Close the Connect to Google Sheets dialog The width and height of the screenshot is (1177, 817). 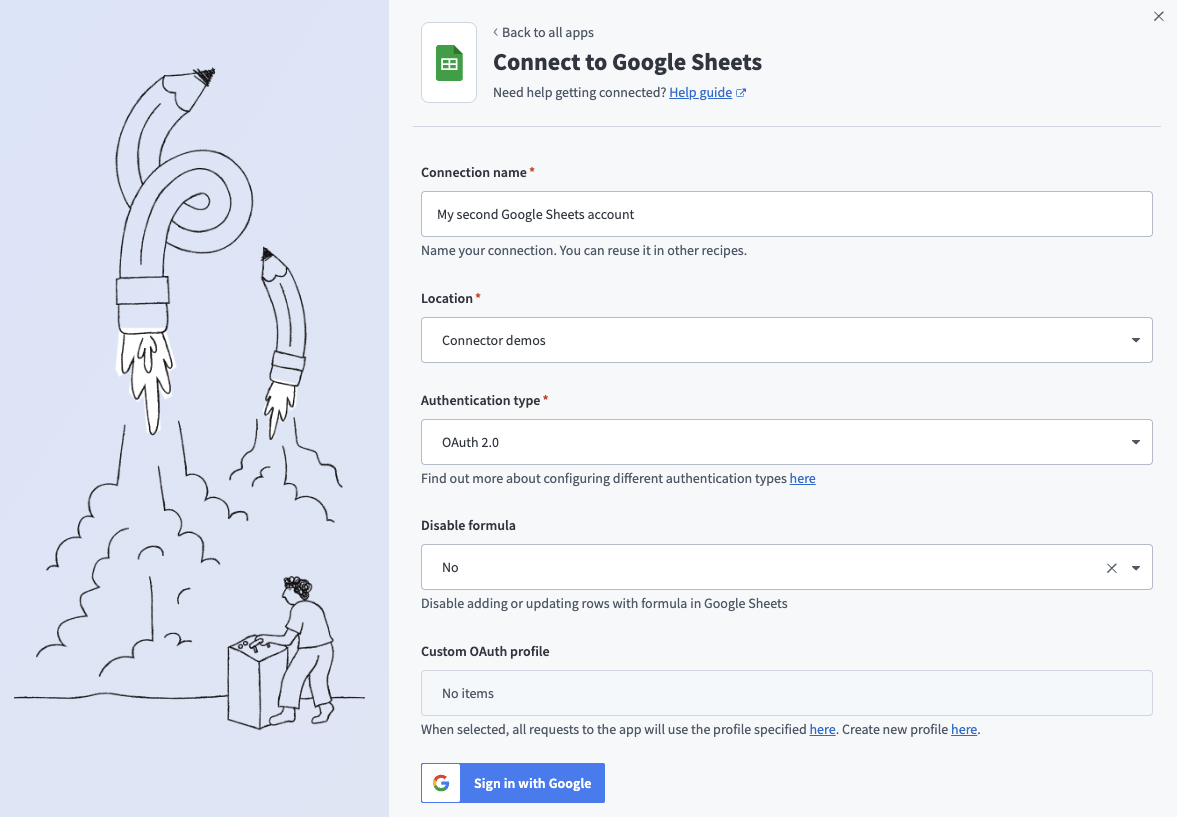click(x=1158, y=16)
